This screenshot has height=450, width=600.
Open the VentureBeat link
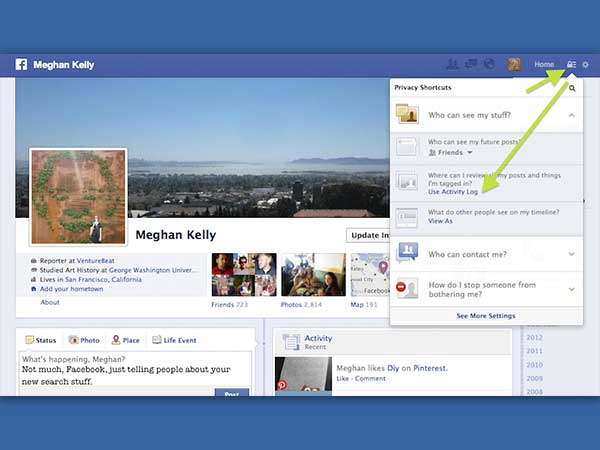tap(96, 261)
